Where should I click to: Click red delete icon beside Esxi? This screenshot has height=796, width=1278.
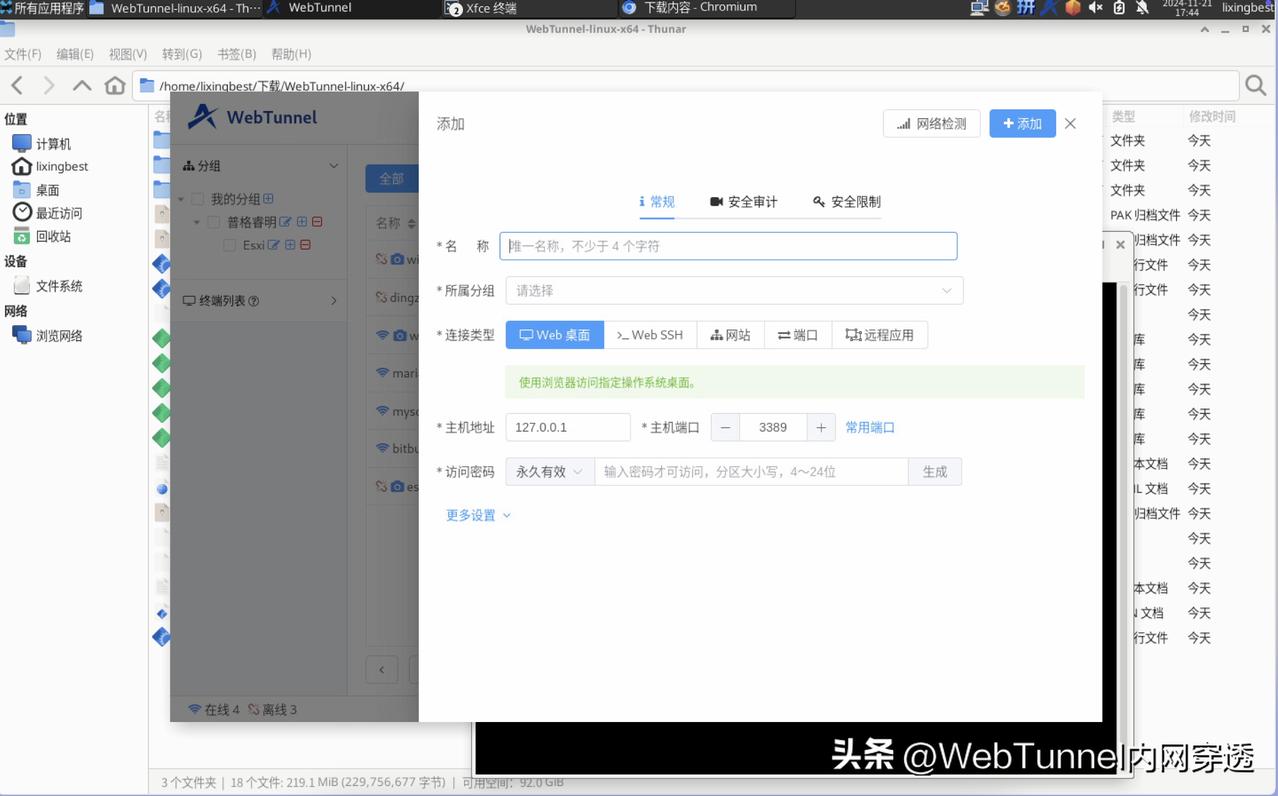[305, 245]
